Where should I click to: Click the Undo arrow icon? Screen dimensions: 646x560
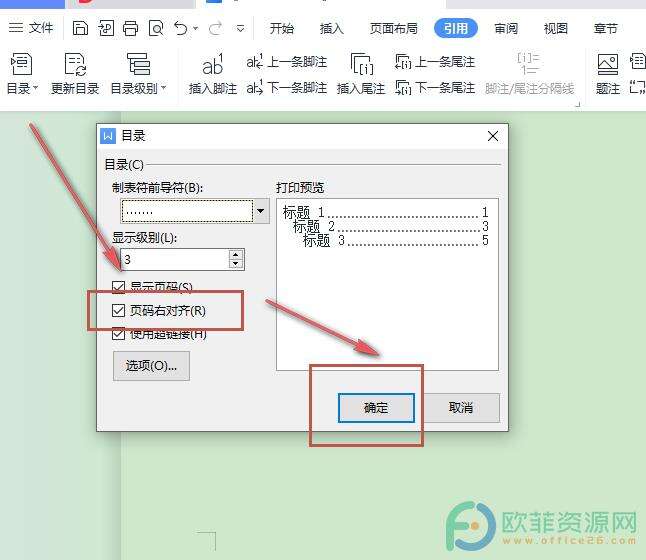(x=180, y=28)
